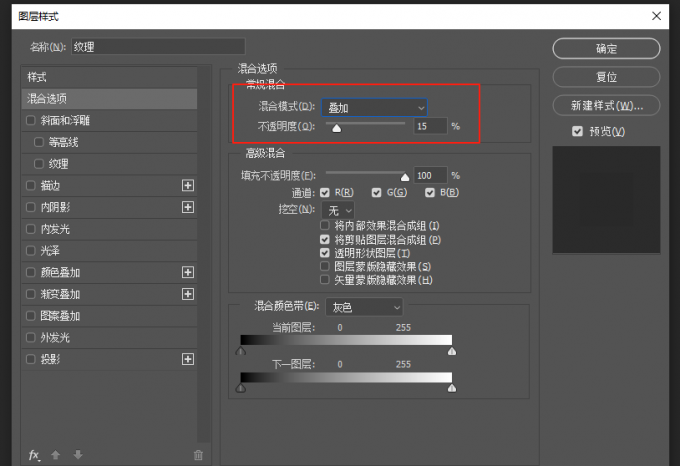Open the 混合颜色带 dropdown showing 灰色
Image resolution: width=680 pixels, height=466 pixels.
pyautogui.click(x=364, y=307)
